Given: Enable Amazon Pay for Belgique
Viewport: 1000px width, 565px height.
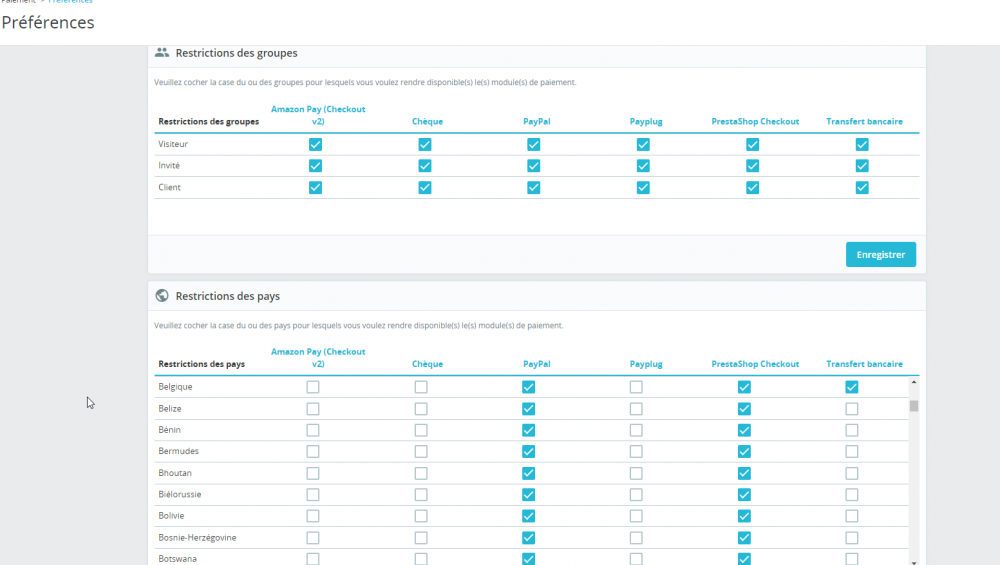Looking at the screenshot, I should (312, 387).
